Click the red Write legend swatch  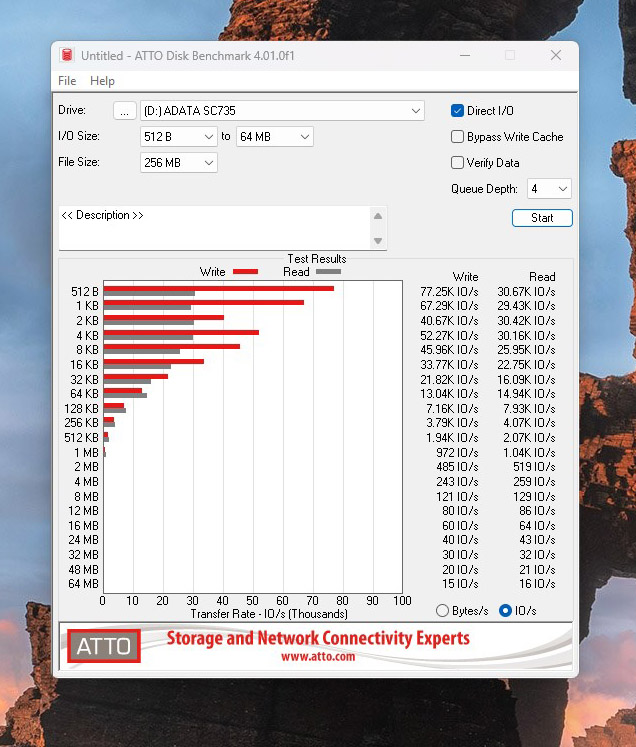click(245, 272)
